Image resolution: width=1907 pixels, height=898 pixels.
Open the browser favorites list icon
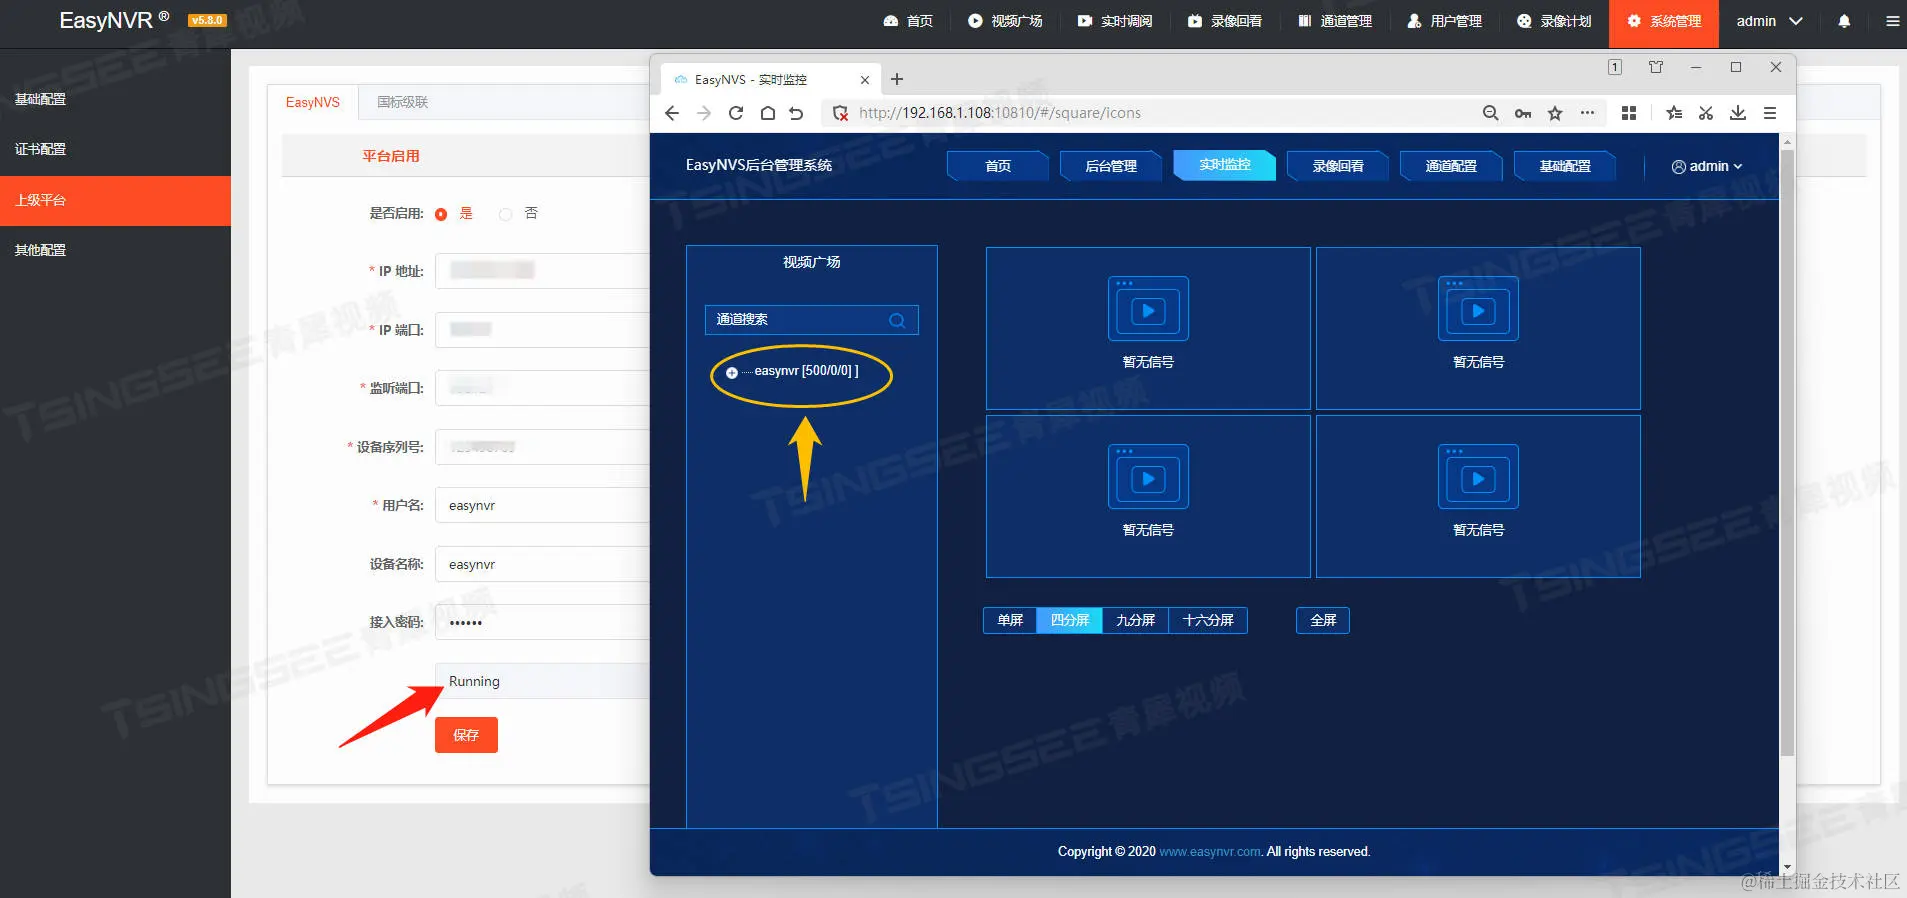click(x=1674, y=113)
